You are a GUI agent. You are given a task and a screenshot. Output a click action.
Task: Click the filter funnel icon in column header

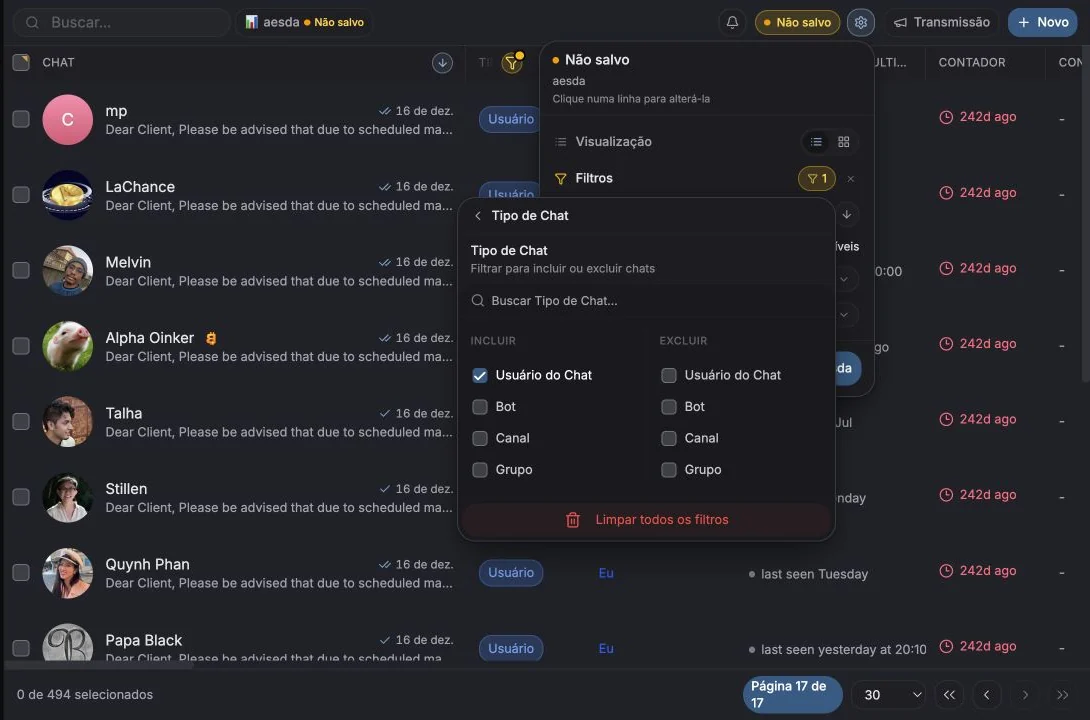click(x=512, y=63)
